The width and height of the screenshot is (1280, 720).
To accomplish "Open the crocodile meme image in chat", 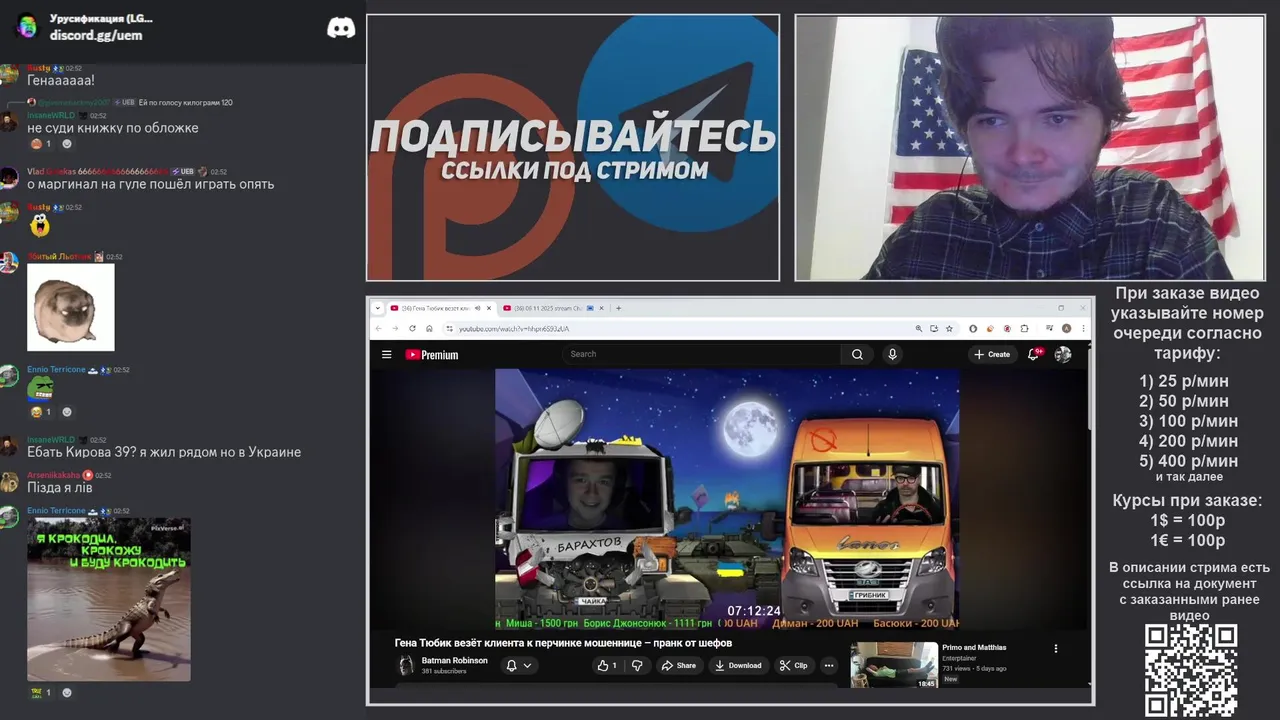I will coord(109,599).
